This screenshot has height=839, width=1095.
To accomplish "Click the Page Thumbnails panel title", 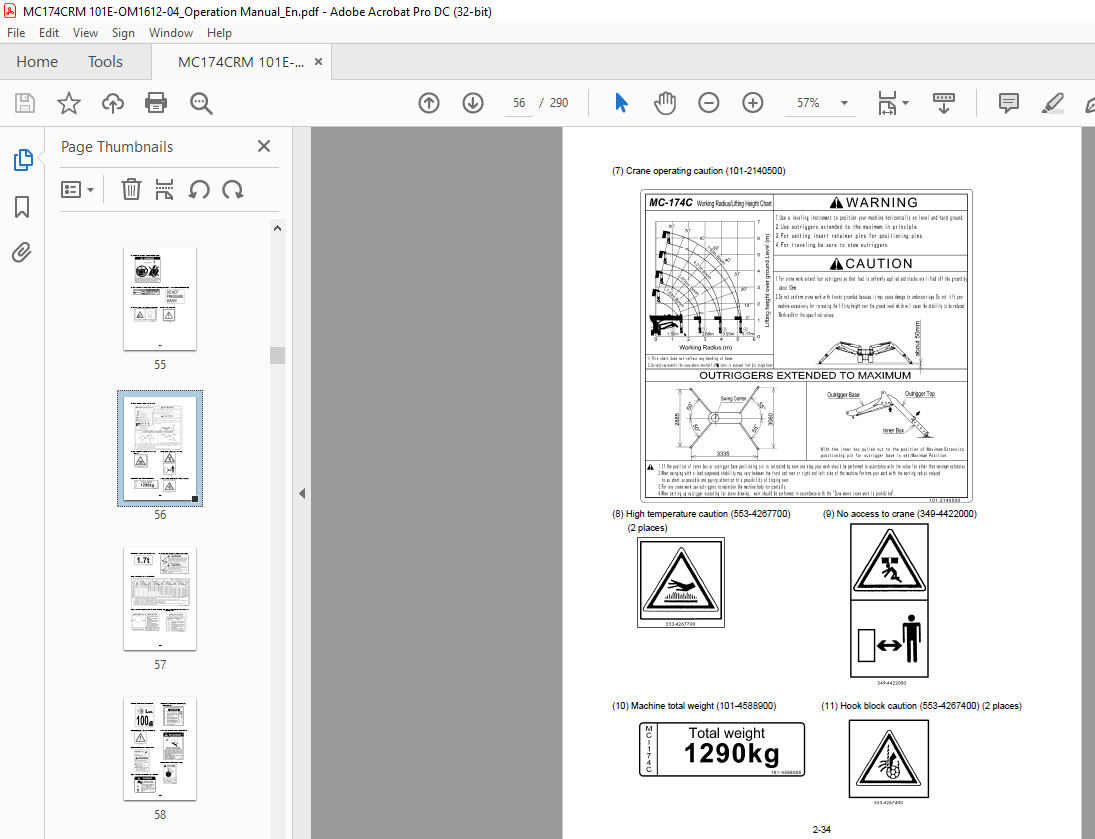I will [x=117, y=147].
